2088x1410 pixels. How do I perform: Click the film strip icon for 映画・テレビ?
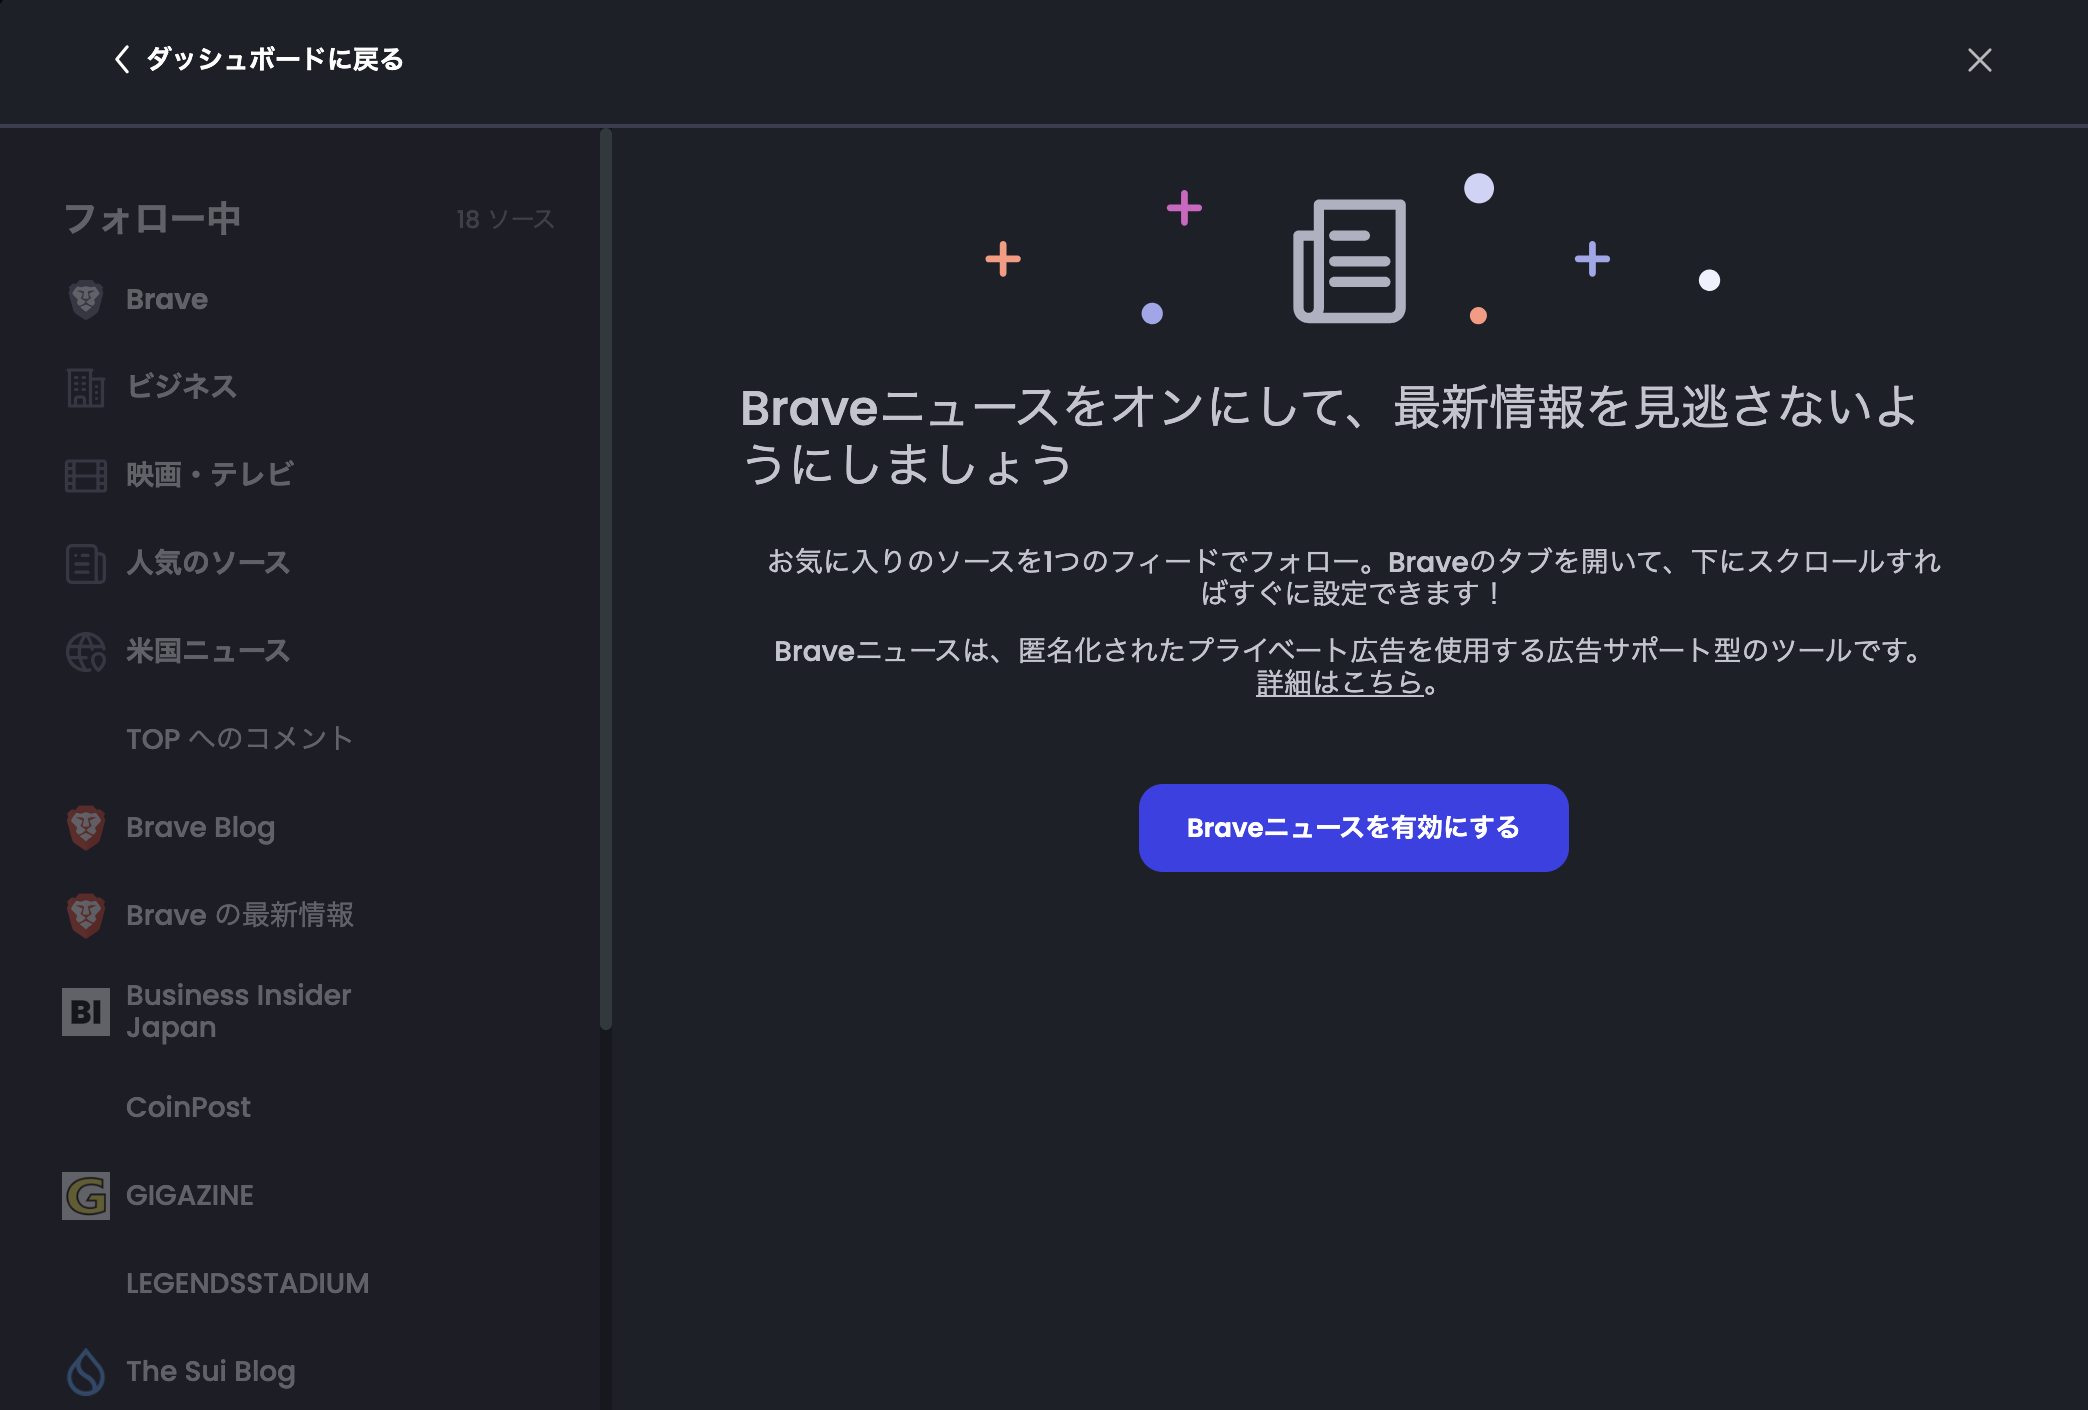pos(86,475)
